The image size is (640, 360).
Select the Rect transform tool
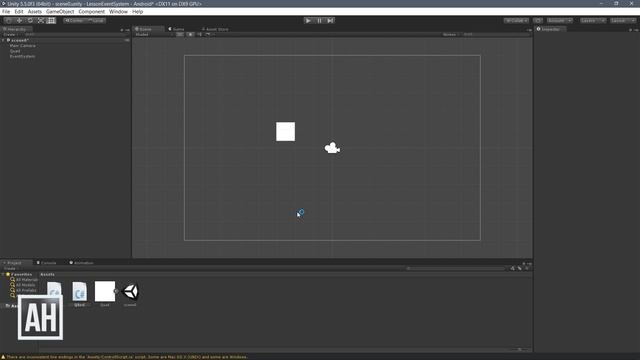51,20
